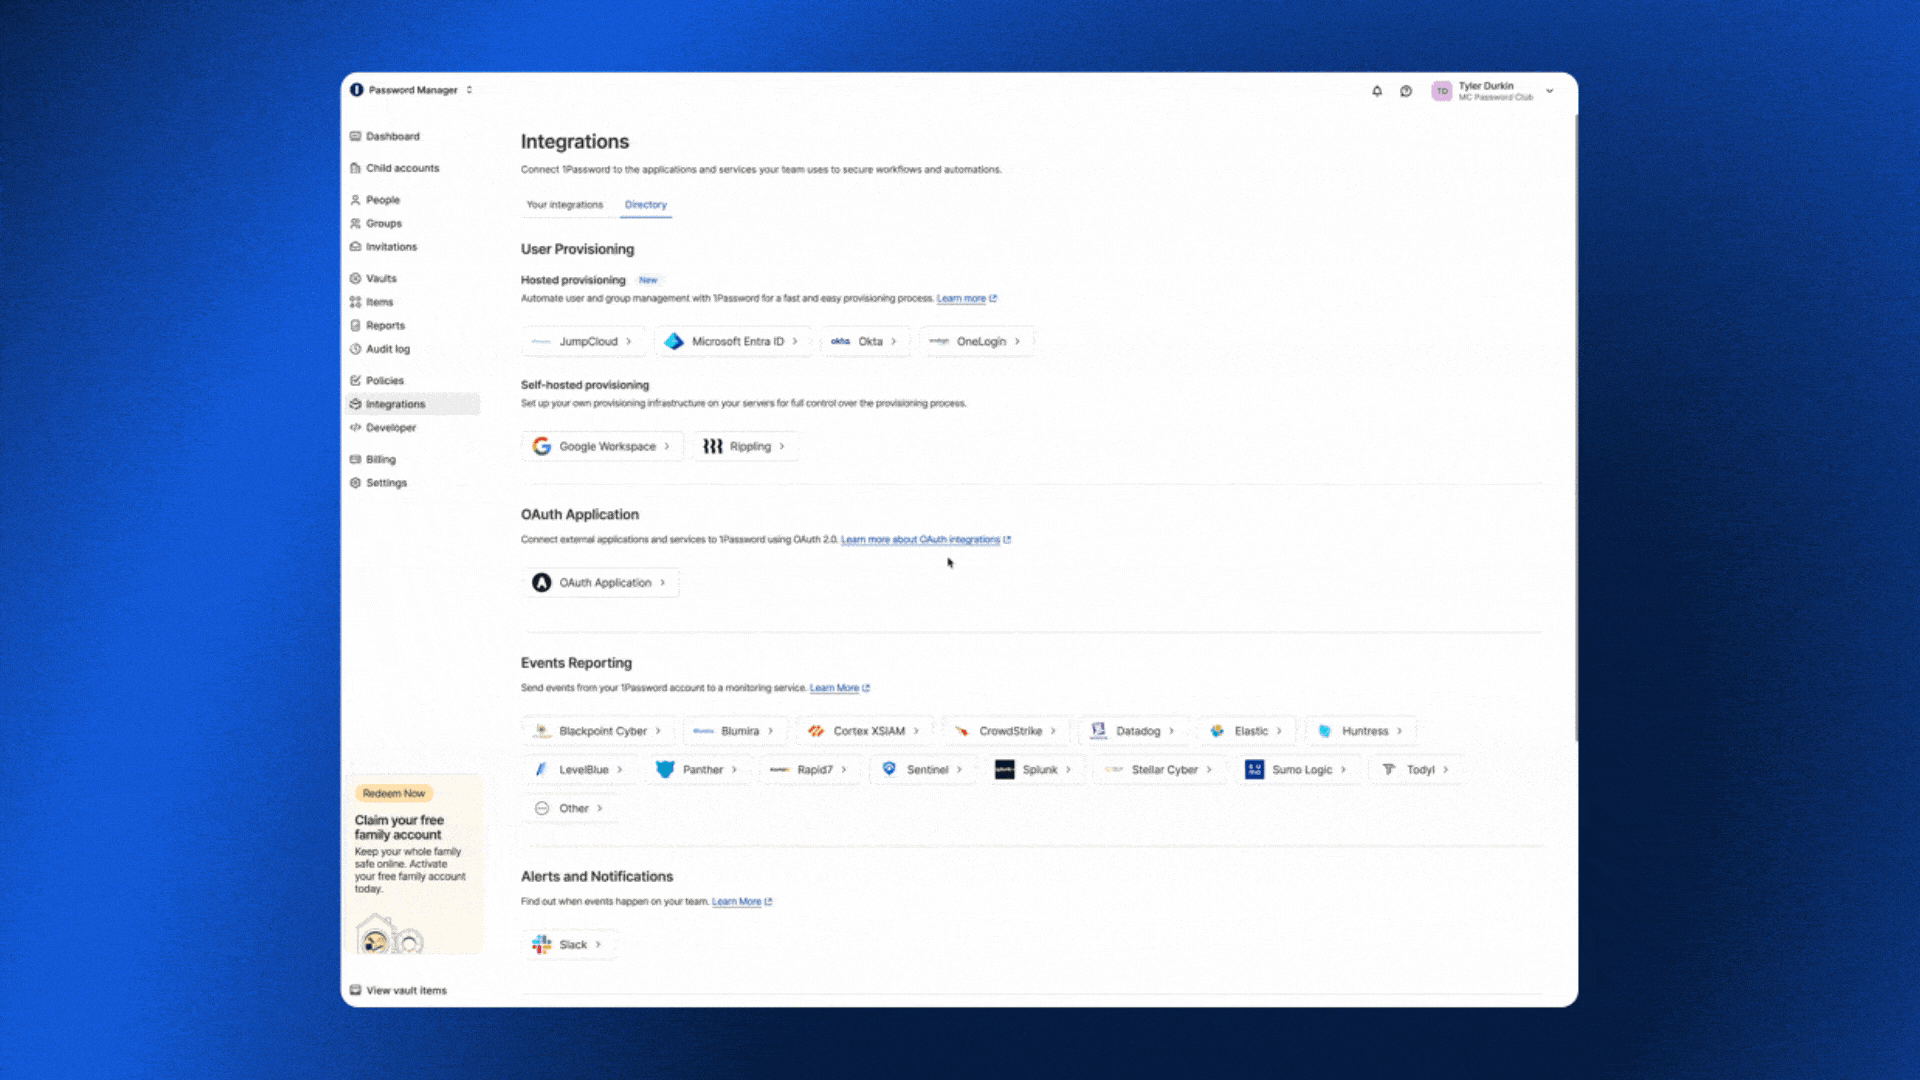Select Stellar Cyber events integration

coord(1160,769)
